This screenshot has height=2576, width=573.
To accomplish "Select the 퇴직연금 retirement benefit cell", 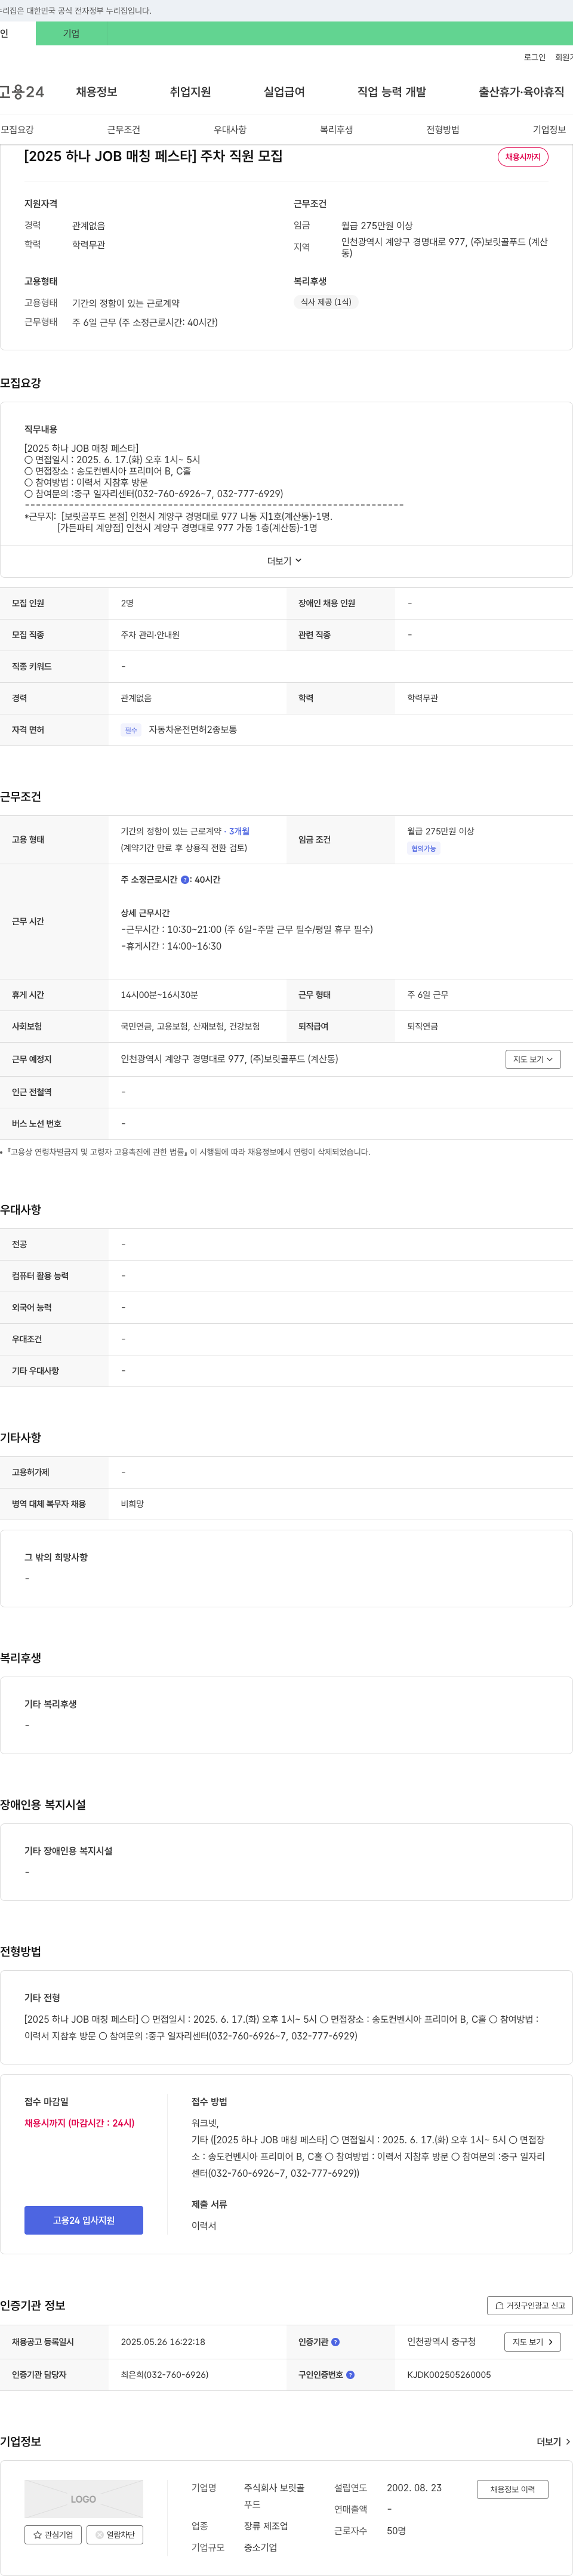I will (x=422, y=1027).
